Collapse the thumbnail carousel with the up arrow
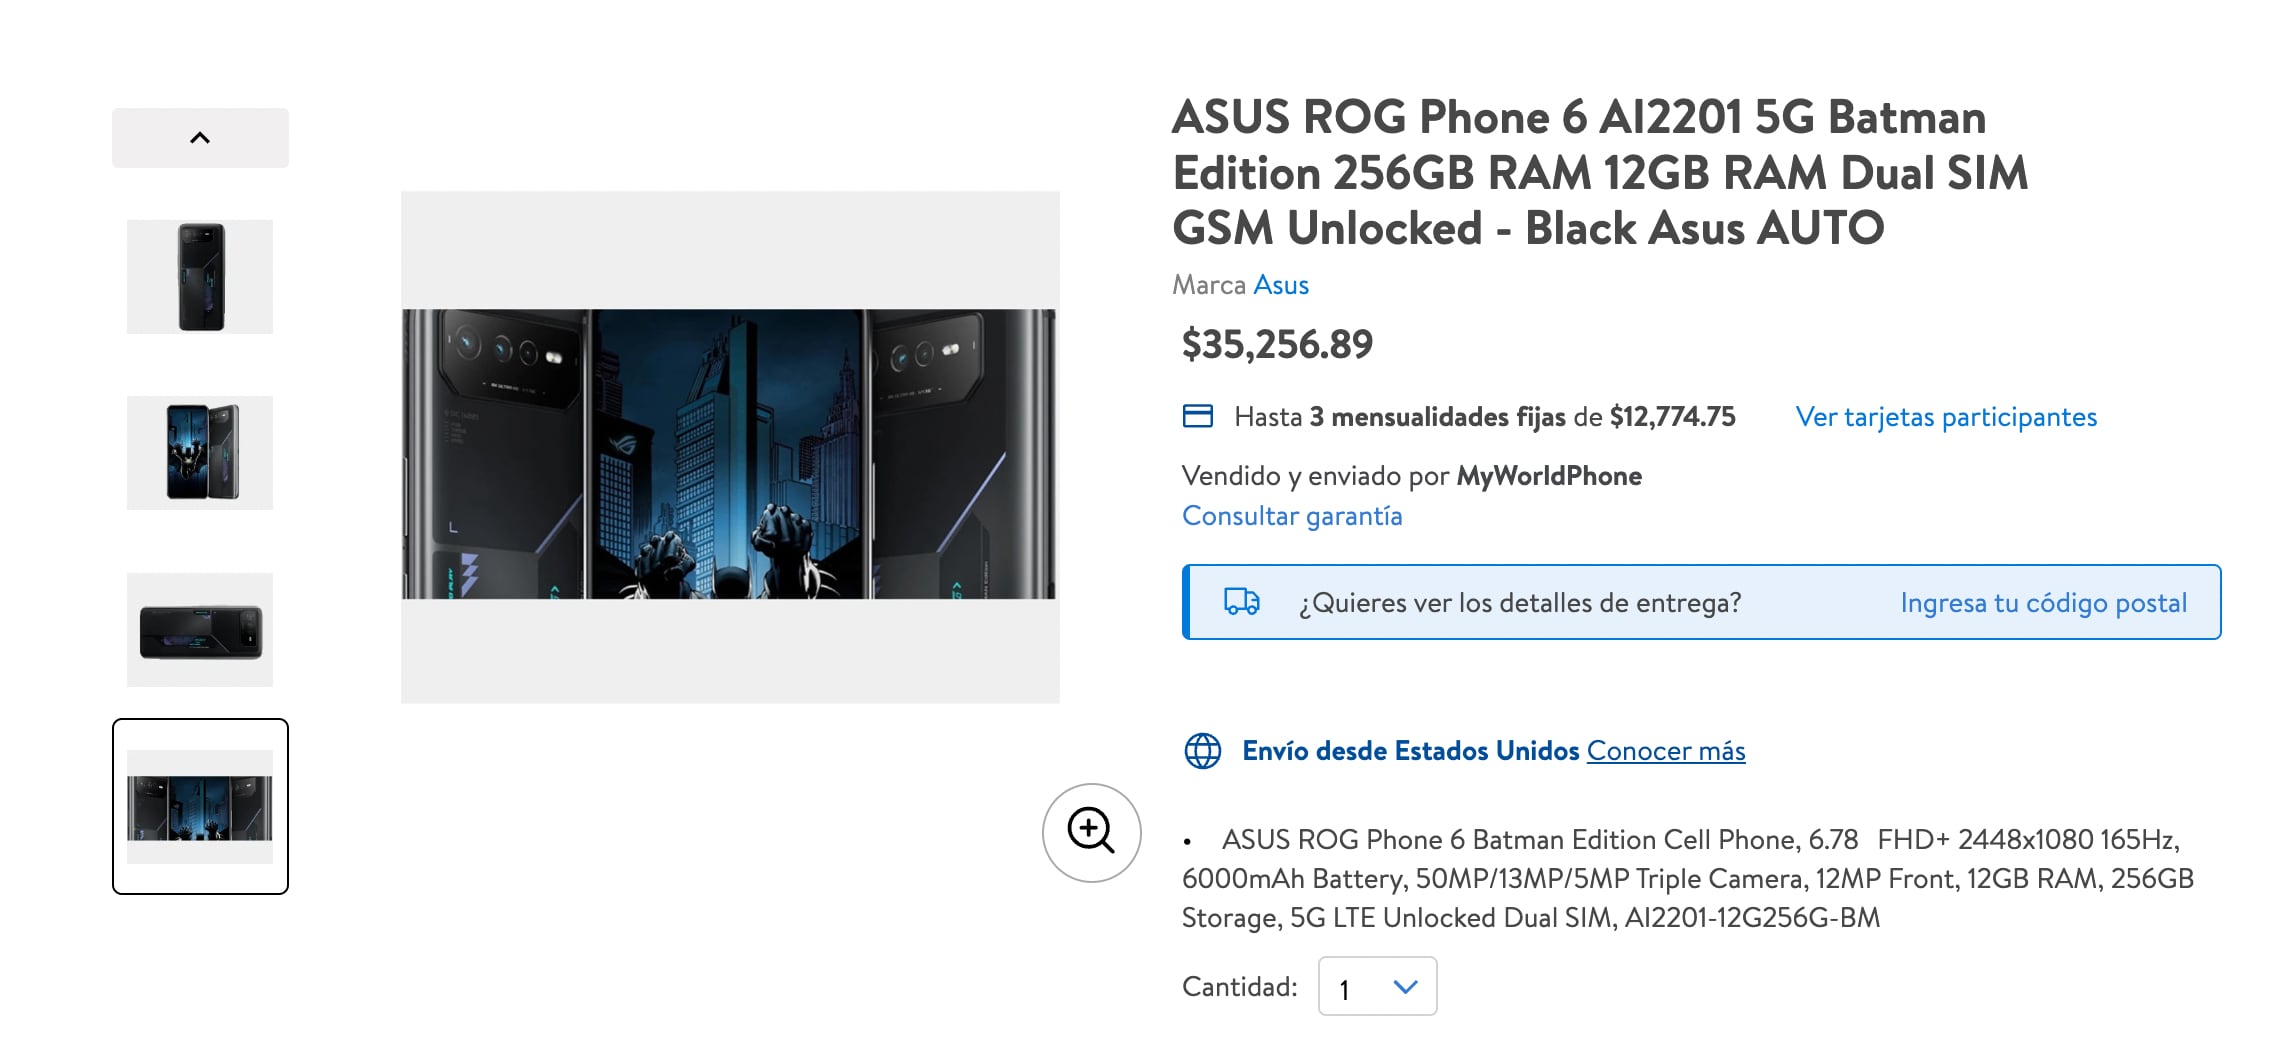Screen dimensions: 2276x1040 200,136
